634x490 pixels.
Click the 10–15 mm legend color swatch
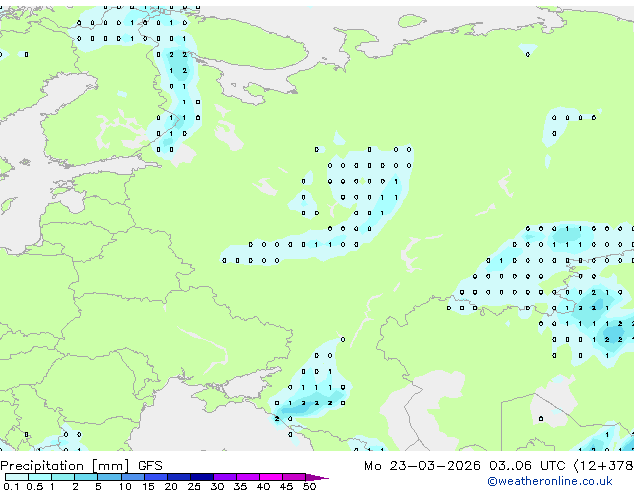pyautogui.click(x=133, y=477)
